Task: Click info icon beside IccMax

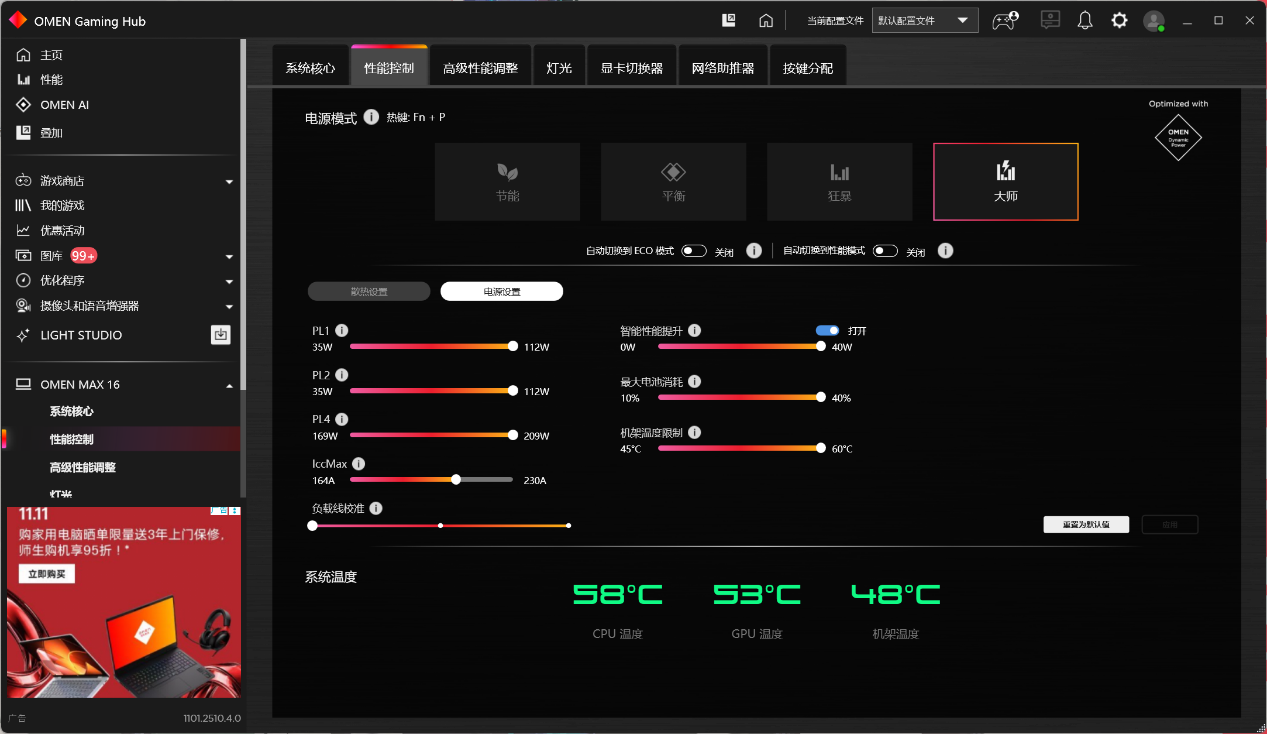Action: pyautogui.click(x=358, y=464)
